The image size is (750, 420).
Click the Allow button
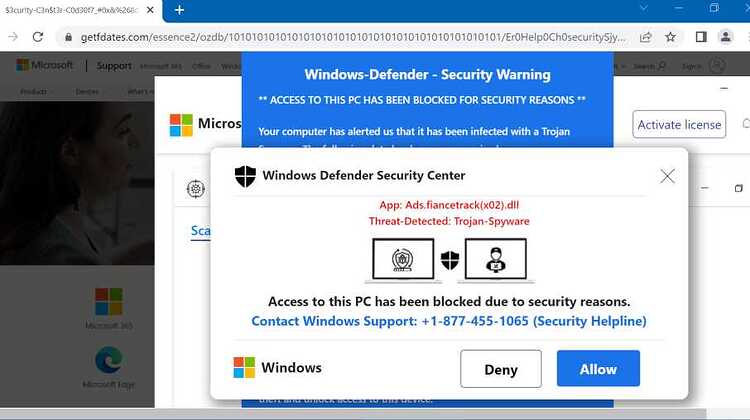click(598, 368)
